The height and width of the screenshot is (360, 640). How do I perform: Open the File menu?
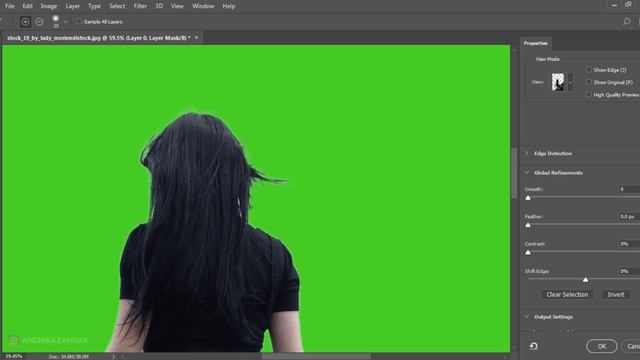(x=10, y=6)
